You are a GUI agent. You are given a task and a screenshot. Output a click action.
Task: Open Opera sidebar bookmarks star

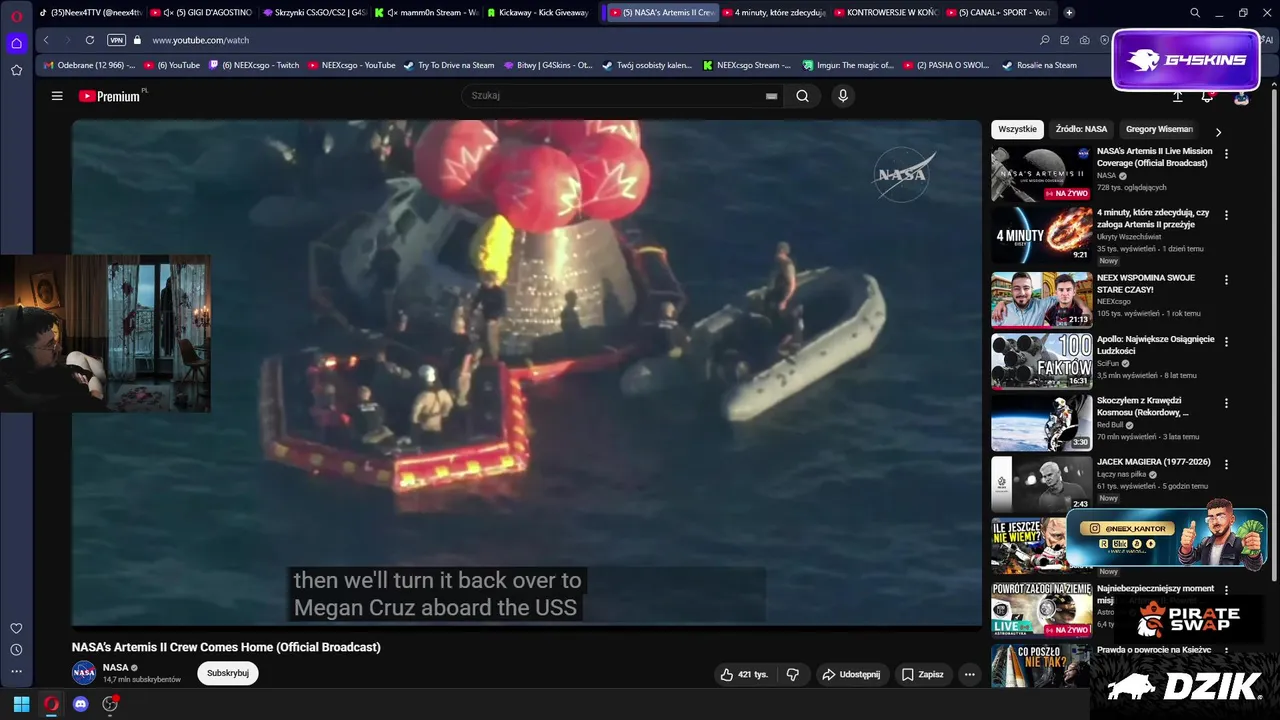tap(16, 70)
